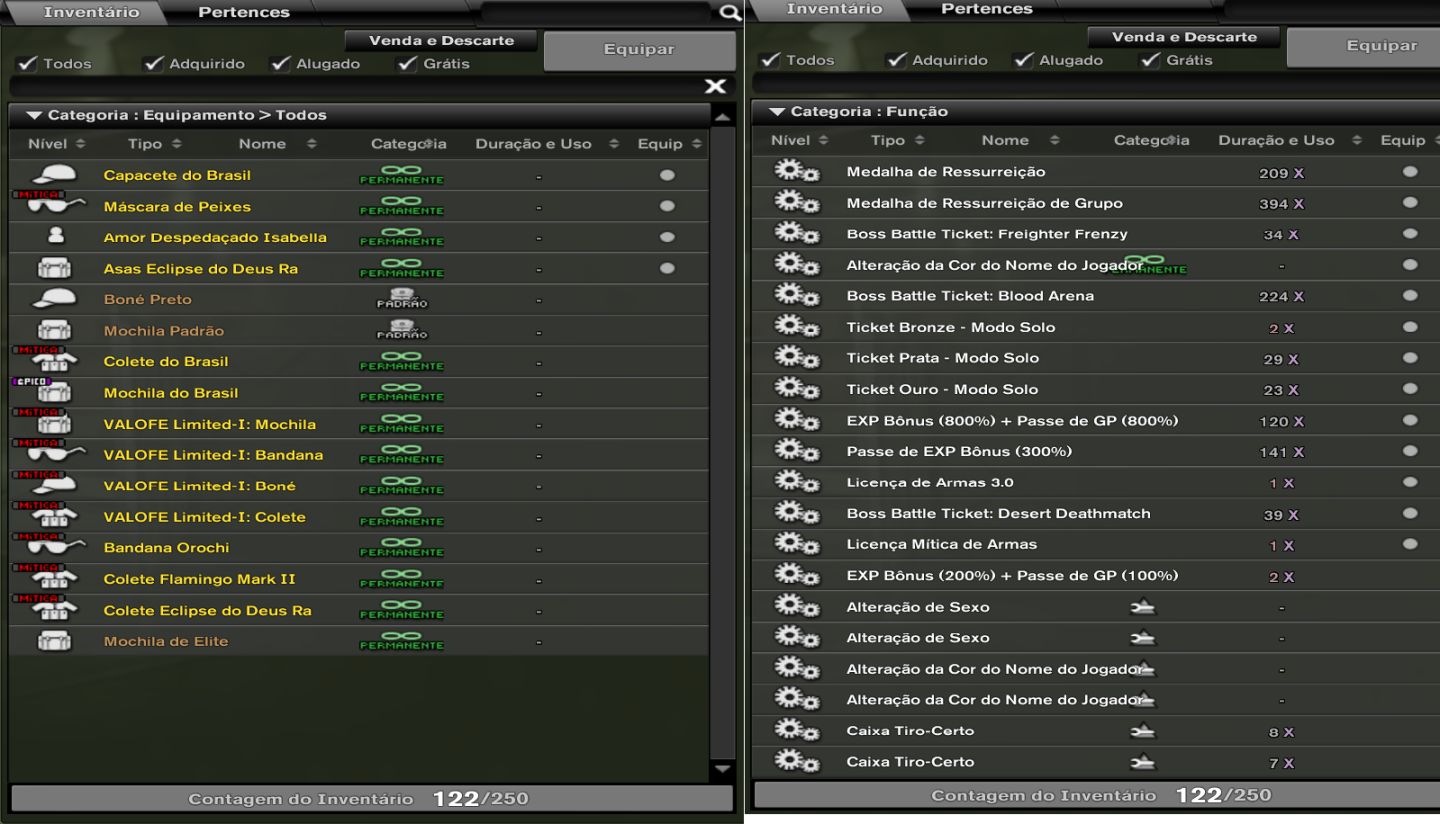Uncheck Adquirido in the Equipamento panel
Screen dimensions: 1440x824
(x=154, y=64)
